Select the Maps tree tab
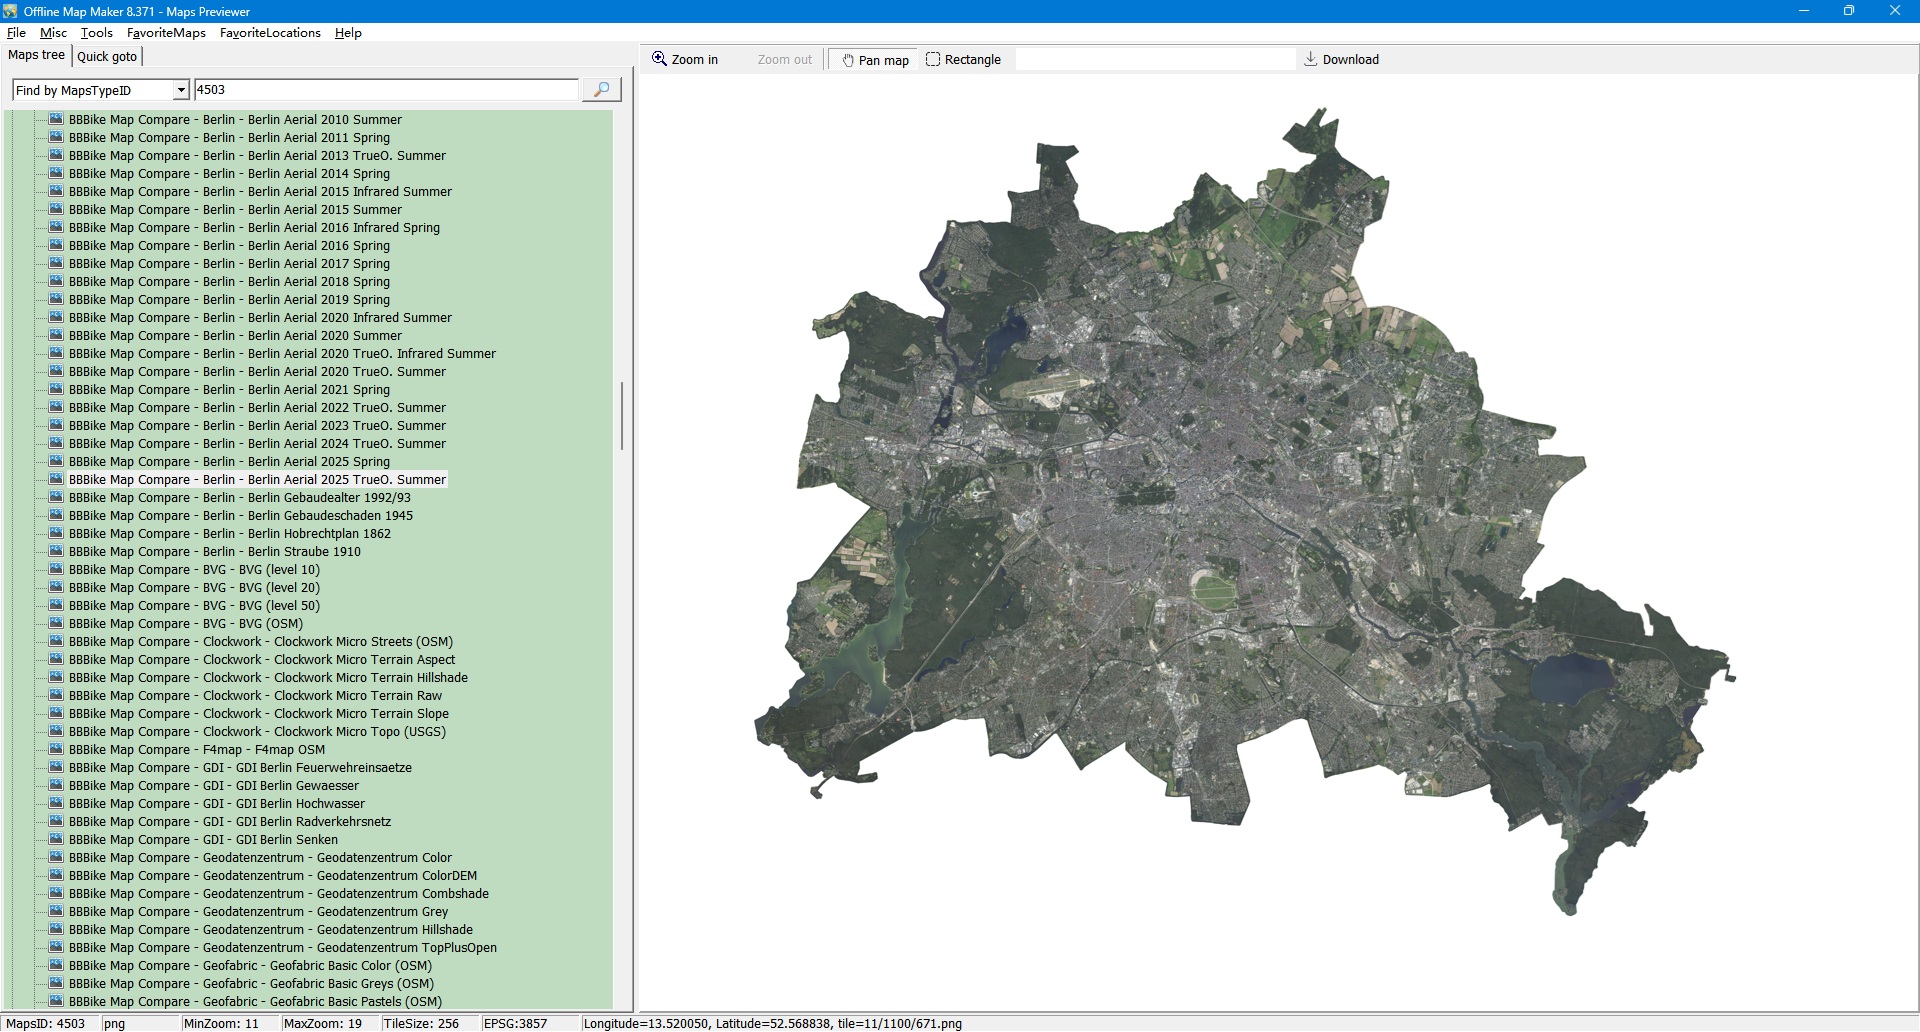 (36, 55)
